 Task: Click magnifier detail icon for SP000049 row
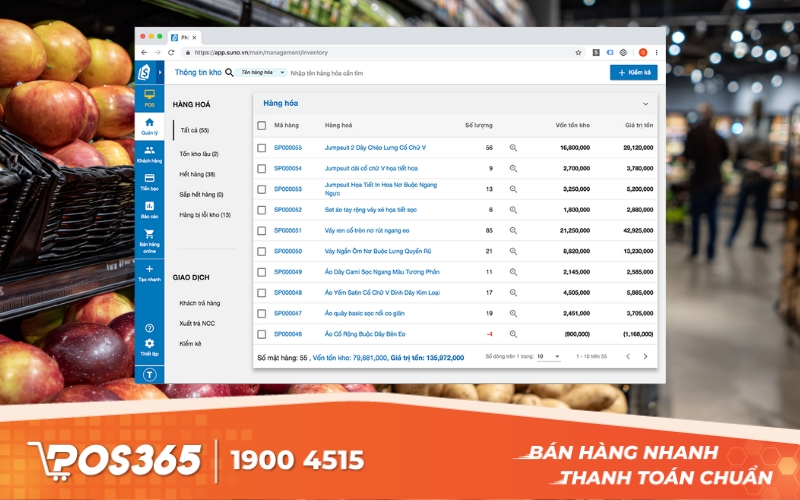click(513, 272)
